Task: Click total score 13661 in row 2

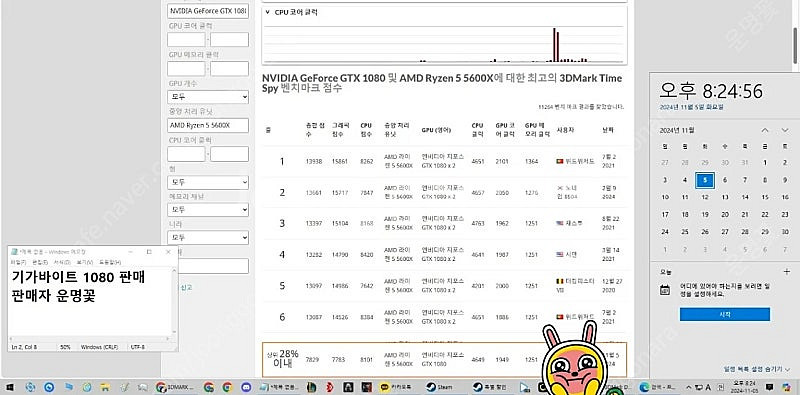Action: [314, 192]
